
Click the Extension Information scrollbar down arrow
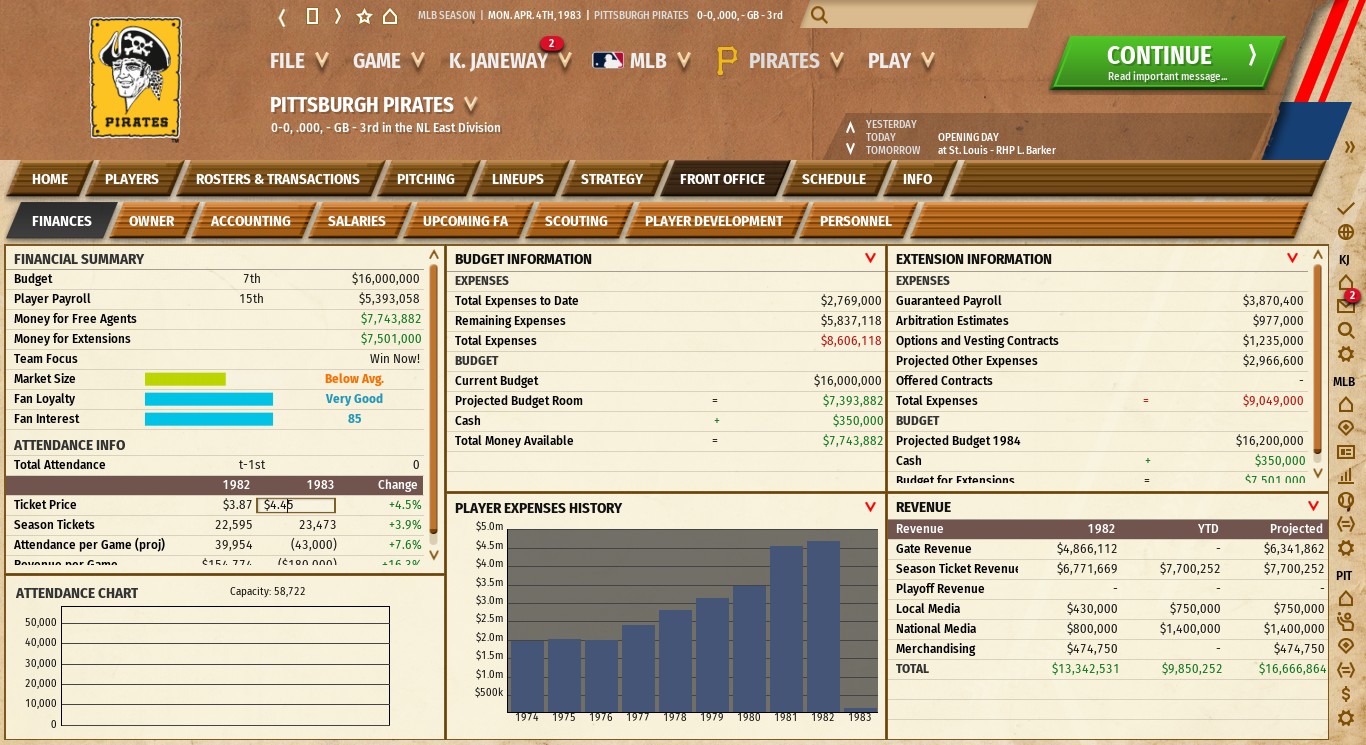pyautogui.click(x=1317, y=474)
